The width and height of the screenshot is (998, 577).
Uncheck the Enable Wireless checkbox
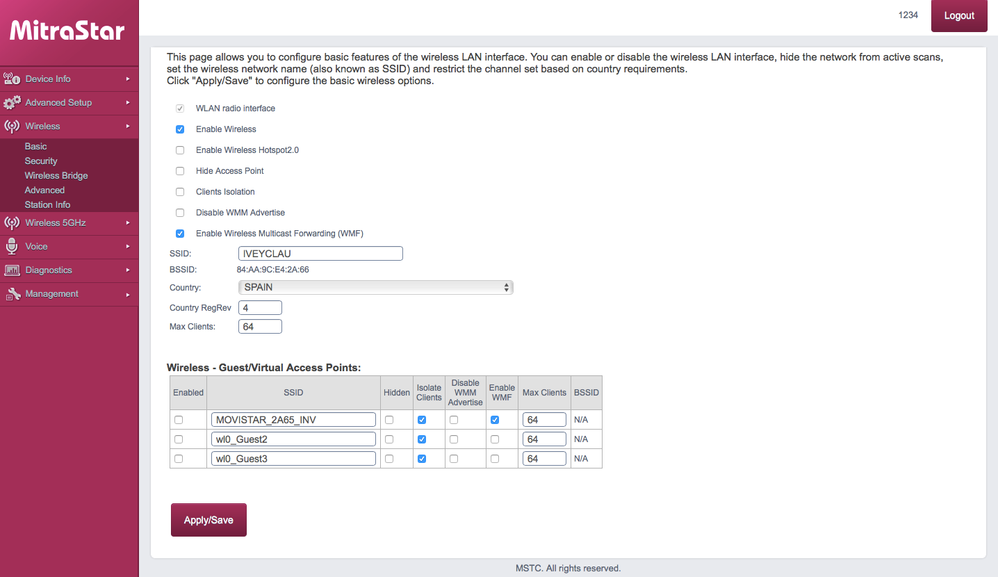coord(180,129)
